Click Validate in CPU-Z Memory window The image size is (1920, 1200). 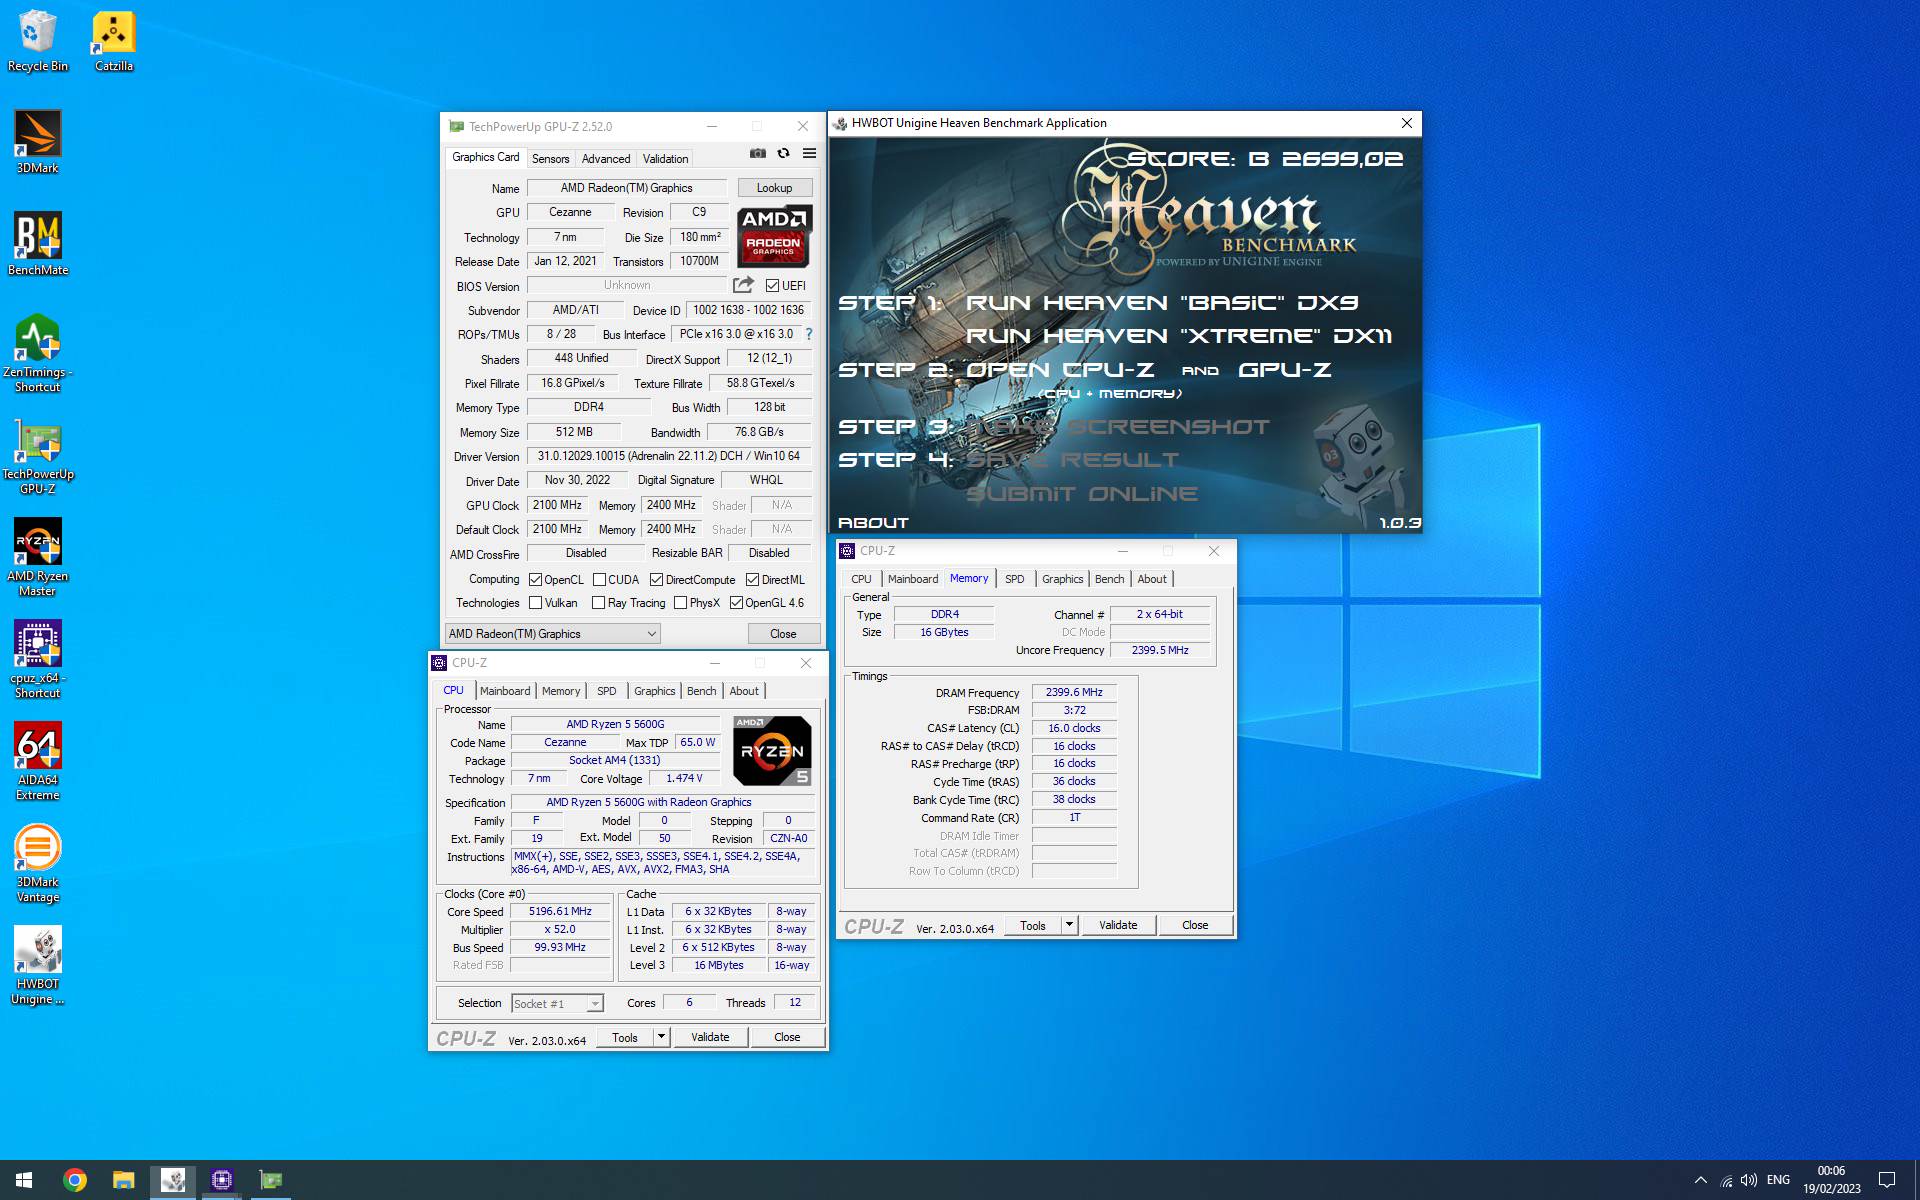pyautogui.click(x=1118, y=925)
